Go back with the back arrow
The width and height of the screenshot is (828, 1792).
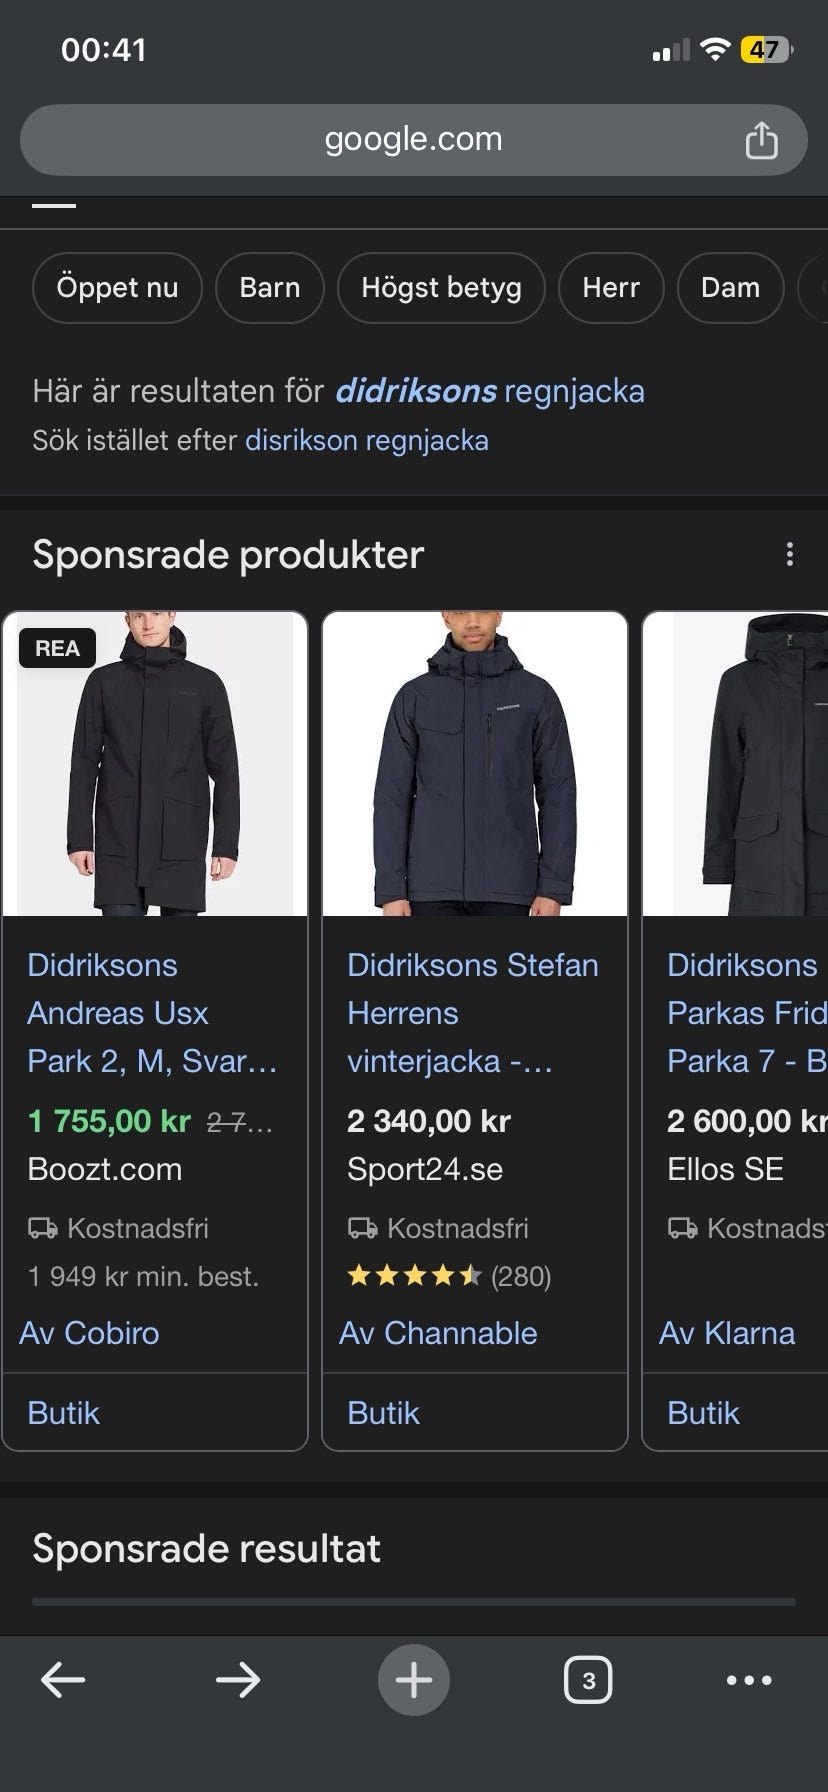point(63,1680)
